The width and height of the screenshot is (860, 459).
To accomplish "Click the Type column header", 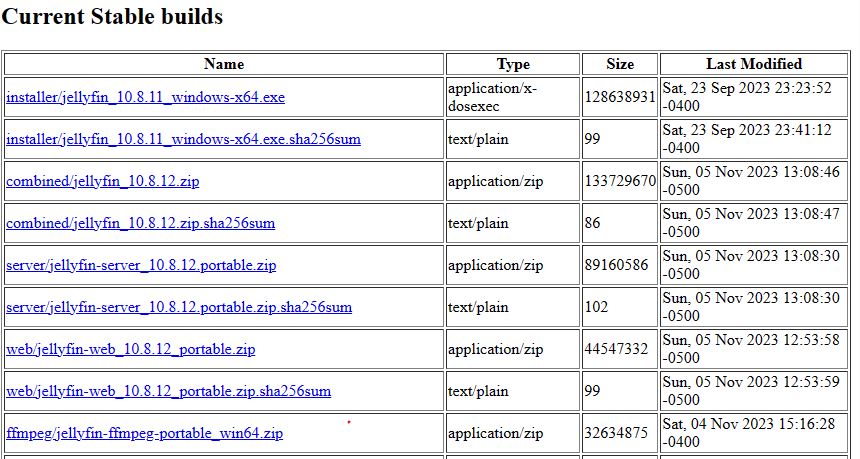I will [x=513, y=64].
